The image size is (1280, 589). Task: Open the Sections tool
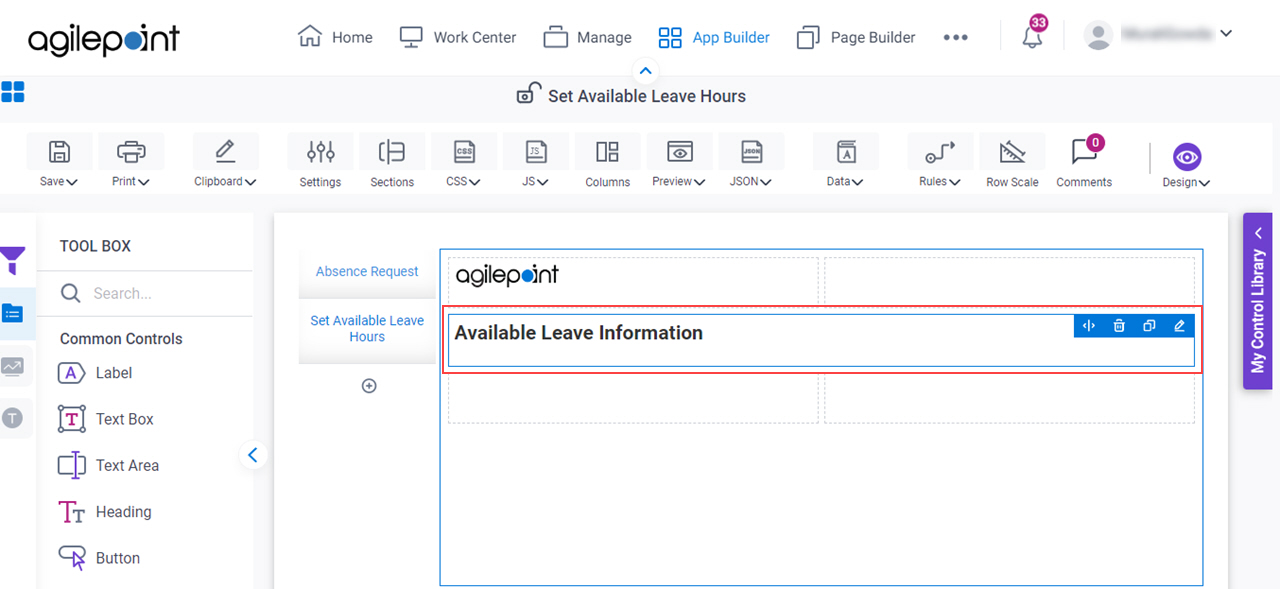coord(392,161)
